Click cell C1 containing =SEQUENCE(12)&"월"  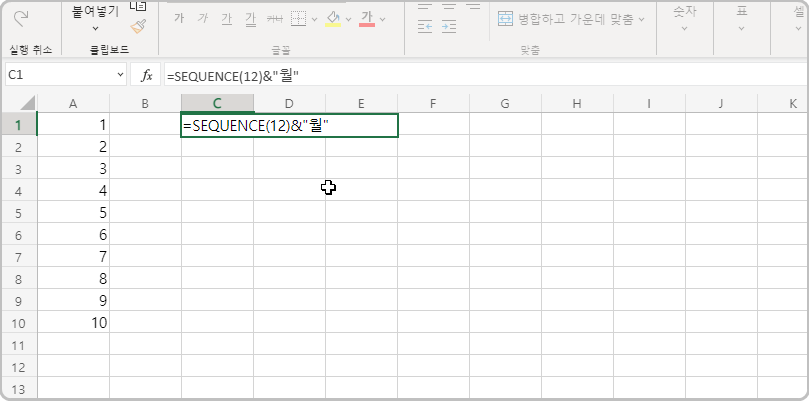pyautogui.click(x=289, y=125)
